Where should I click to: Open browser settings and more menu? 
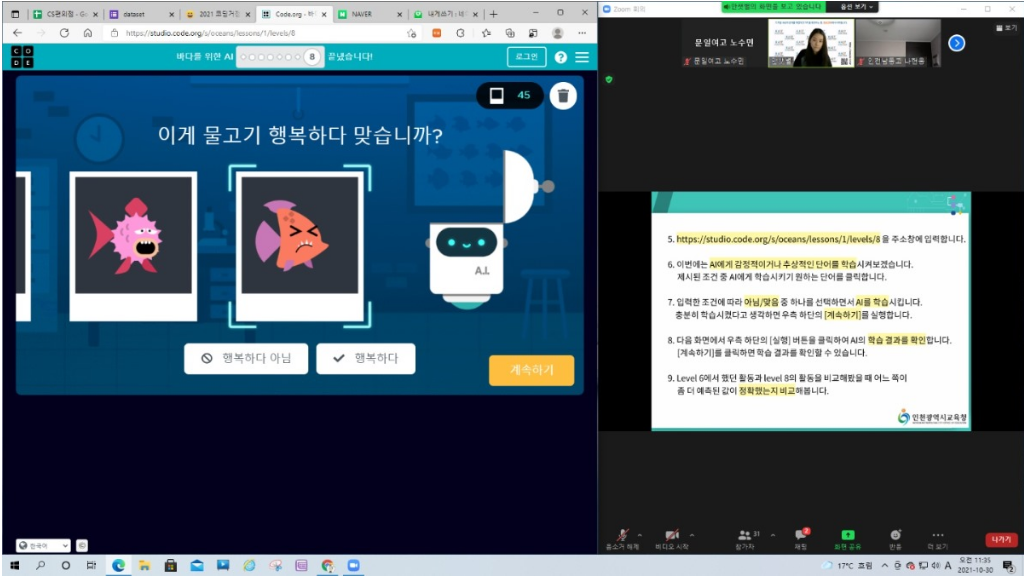pos(582,33)
